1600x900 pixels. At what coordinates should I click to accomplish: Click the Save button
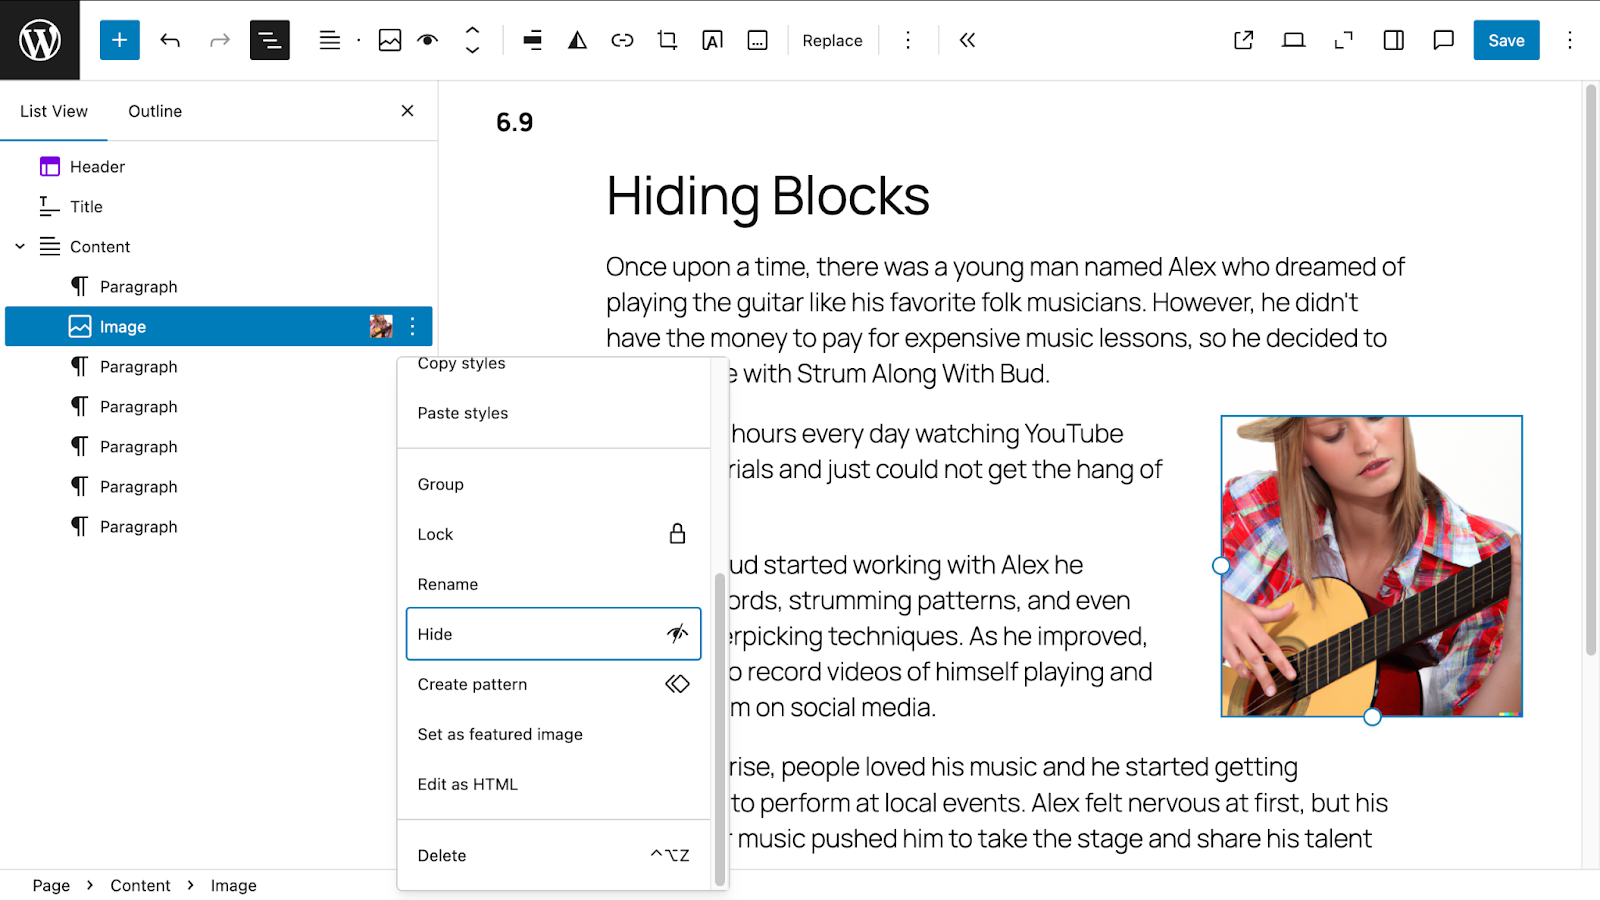point(1506,40)
